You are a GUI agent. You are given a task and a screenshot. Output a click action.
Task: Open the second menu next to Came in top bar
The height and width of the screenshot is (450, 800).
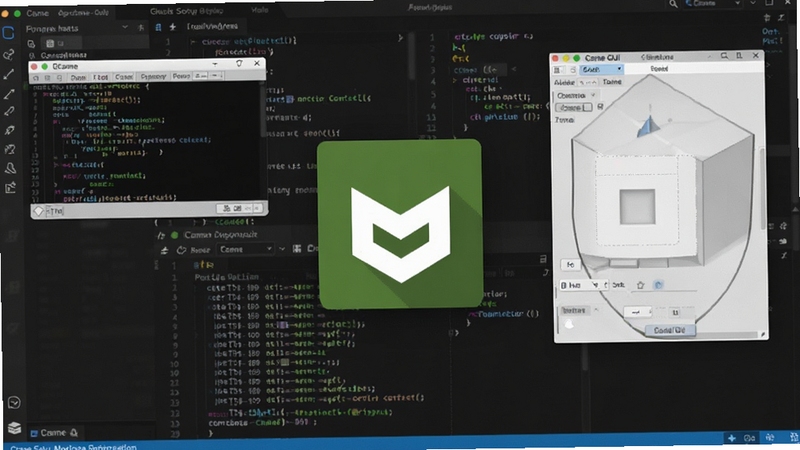[x=83, y=13]
